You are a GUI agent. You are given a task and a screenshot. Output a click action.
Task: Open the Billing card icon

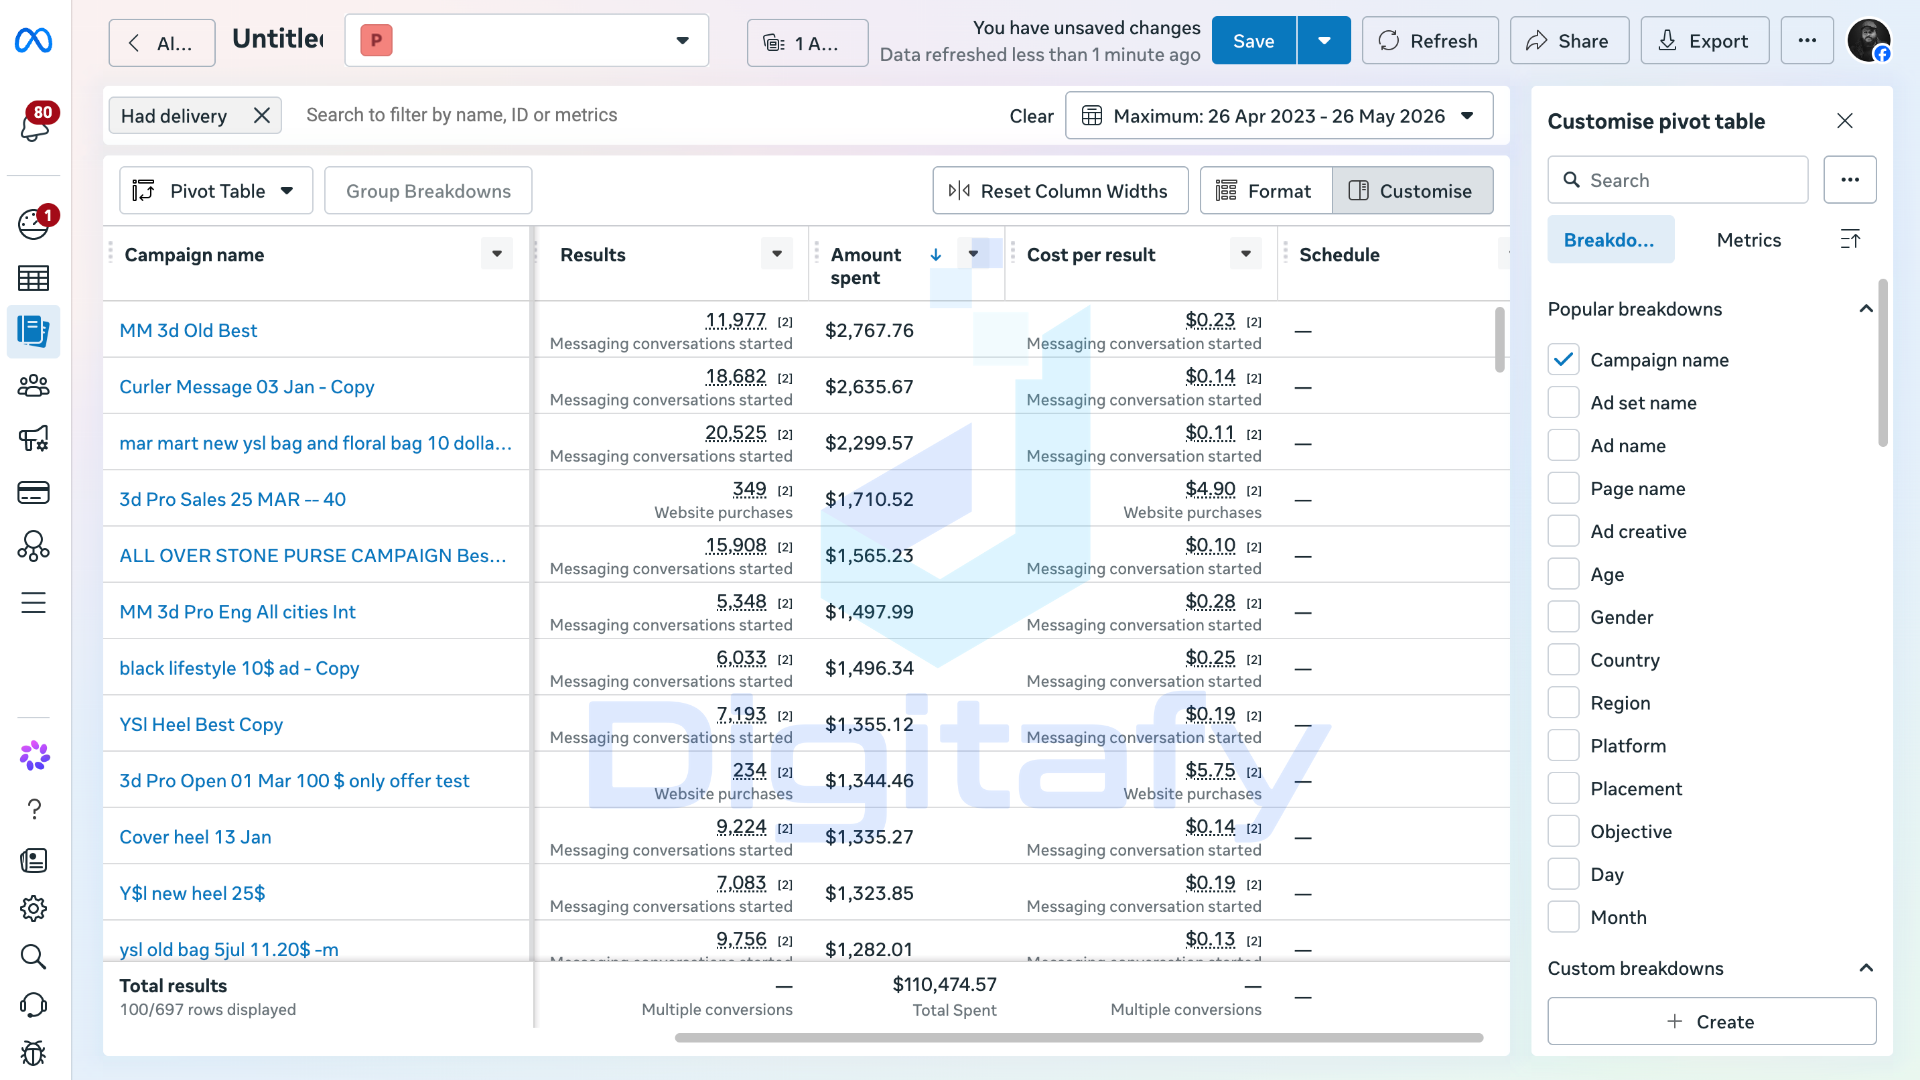[34, 493]
